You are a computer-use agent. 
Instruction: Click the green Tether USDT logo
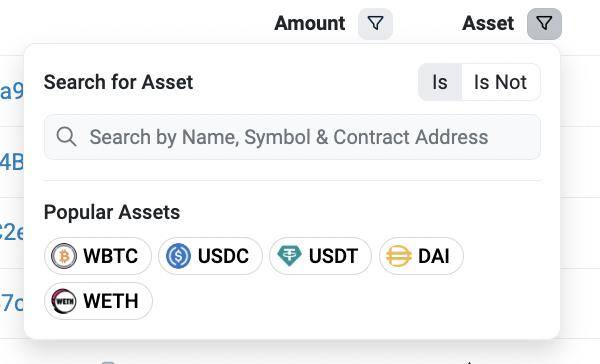(x=289, y=256)
